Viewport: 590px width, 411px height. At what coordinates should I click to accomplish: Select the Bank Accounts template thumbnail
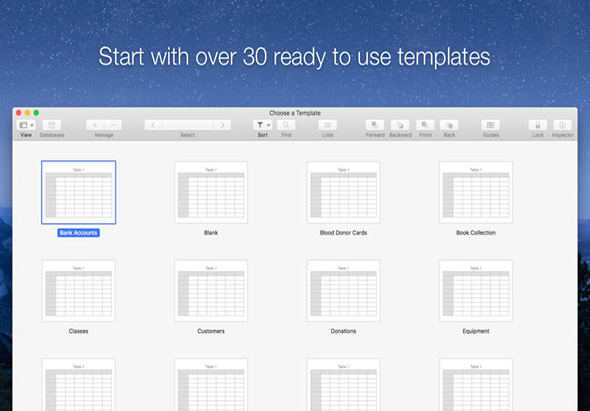(79, 192)
